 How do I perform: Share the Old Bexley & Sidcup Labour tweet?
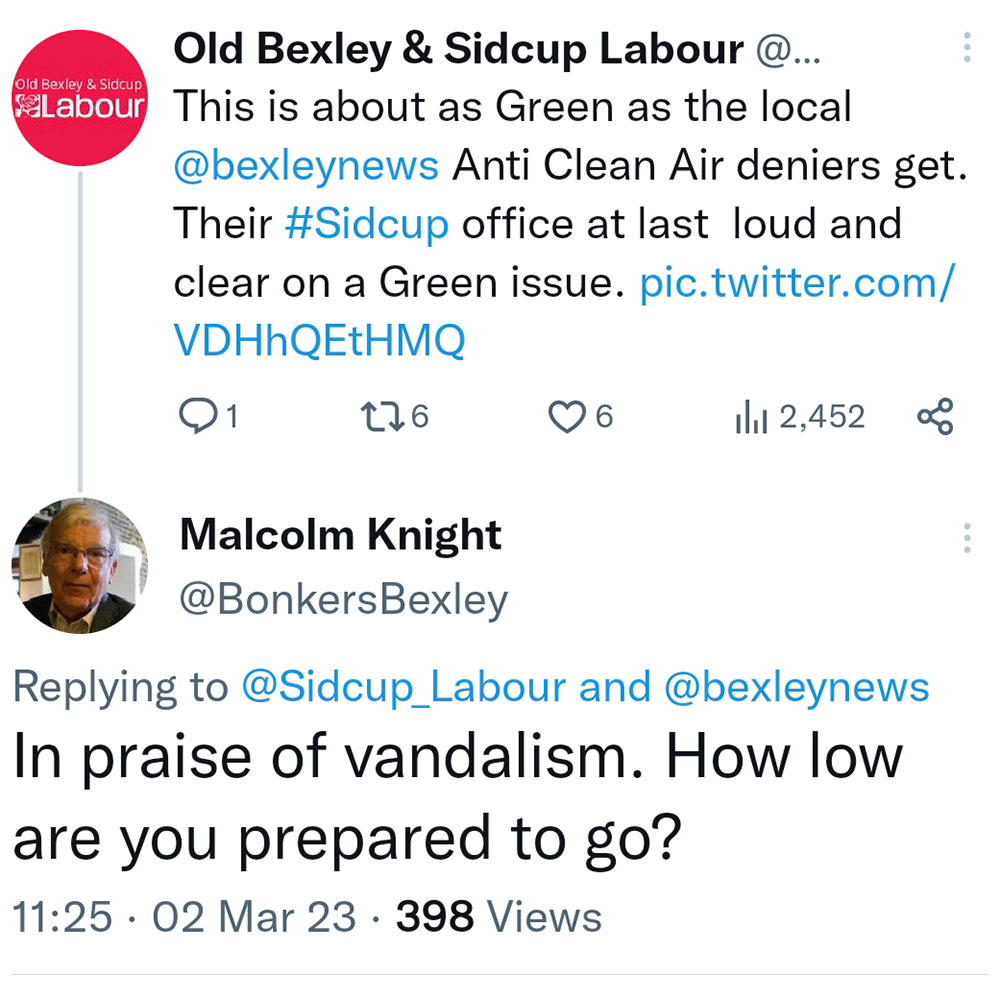[936, 417]
